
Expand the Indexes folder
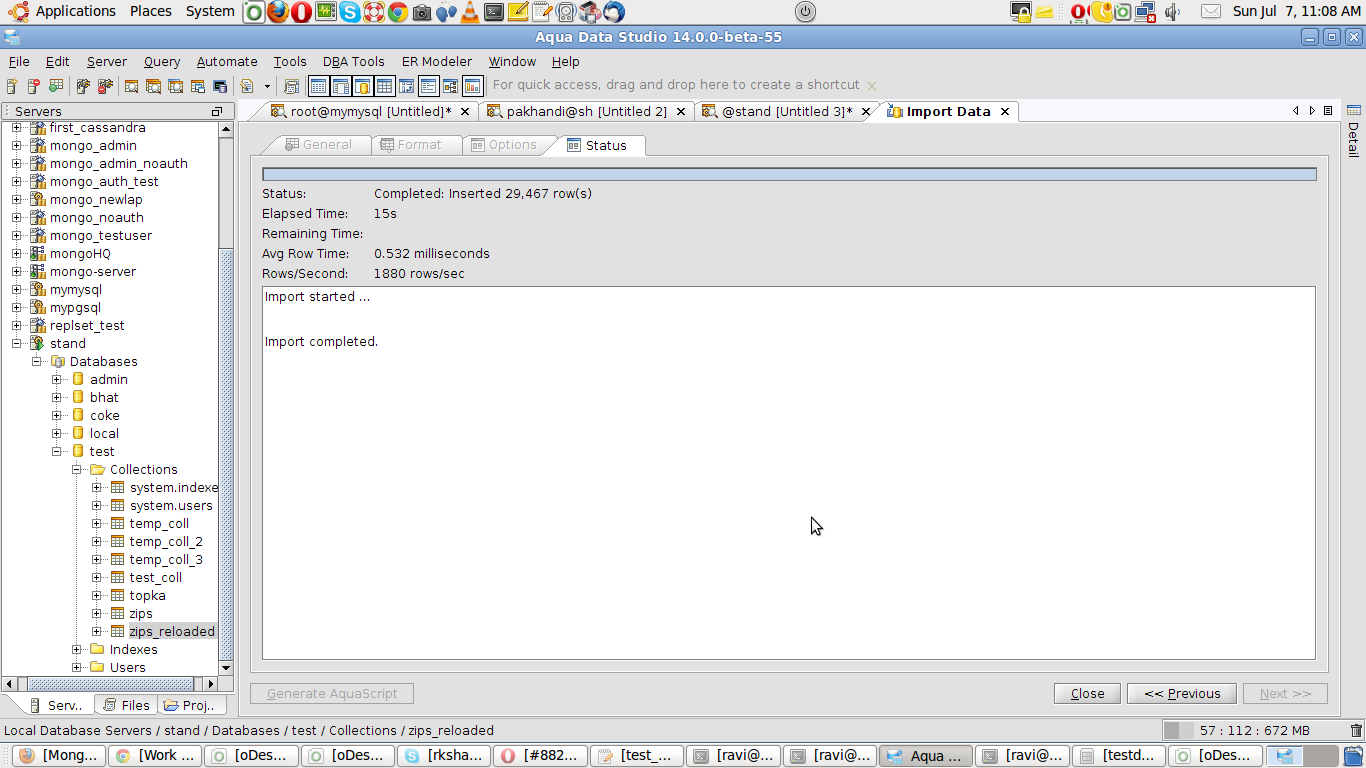tap(76, 649)
